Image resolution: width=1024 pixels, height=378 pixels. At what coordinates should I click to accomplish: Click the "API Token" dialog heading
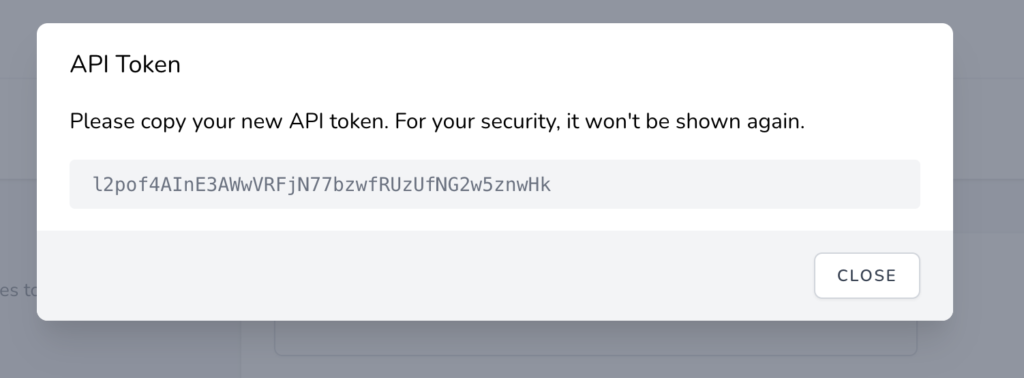[x=125, y=65]
